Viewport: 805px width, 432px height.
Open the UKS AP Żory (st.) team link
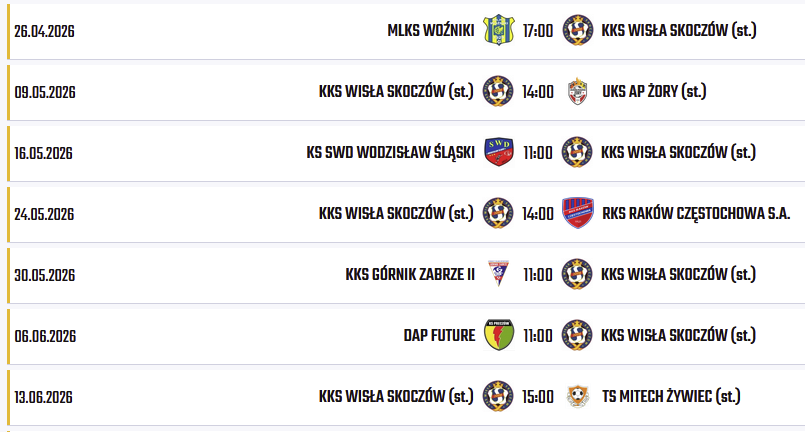pos(654,92)
